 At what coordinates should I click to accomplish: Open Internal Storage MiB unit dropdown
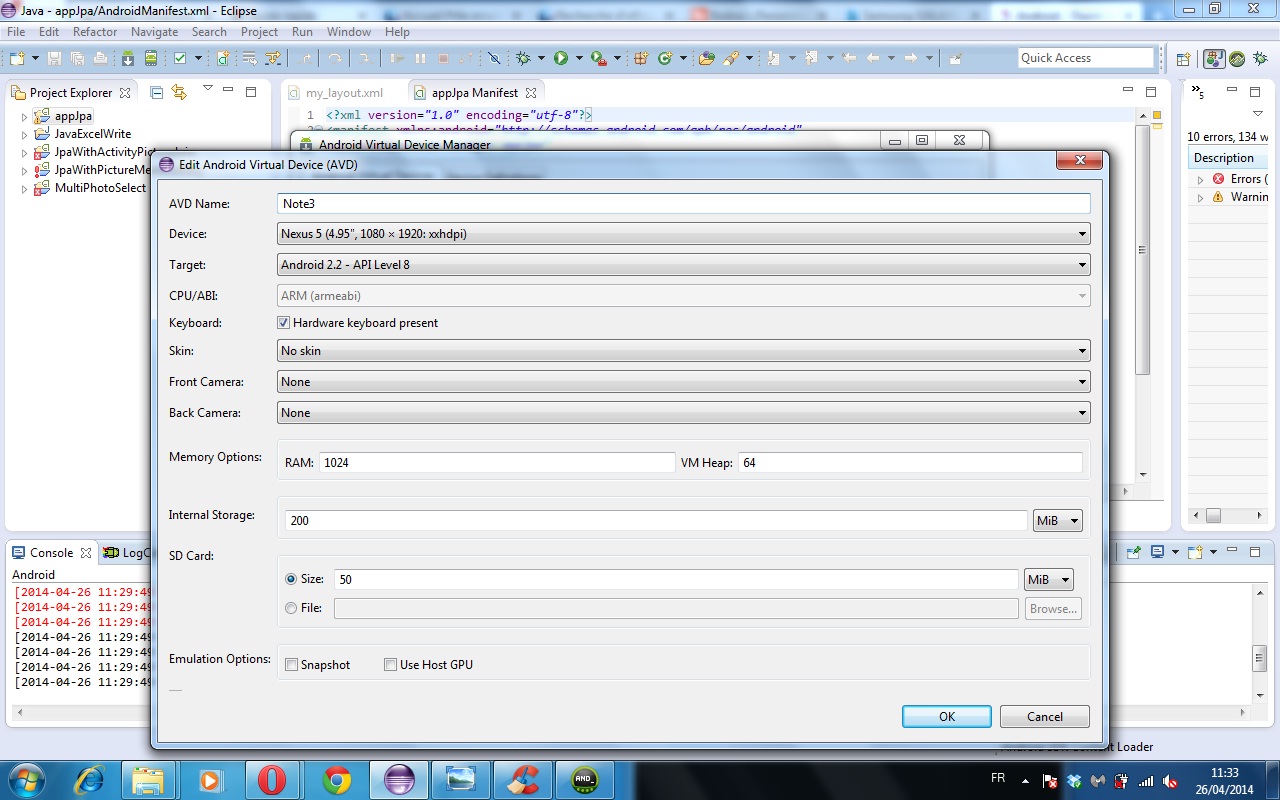[x=1057, y=521]
